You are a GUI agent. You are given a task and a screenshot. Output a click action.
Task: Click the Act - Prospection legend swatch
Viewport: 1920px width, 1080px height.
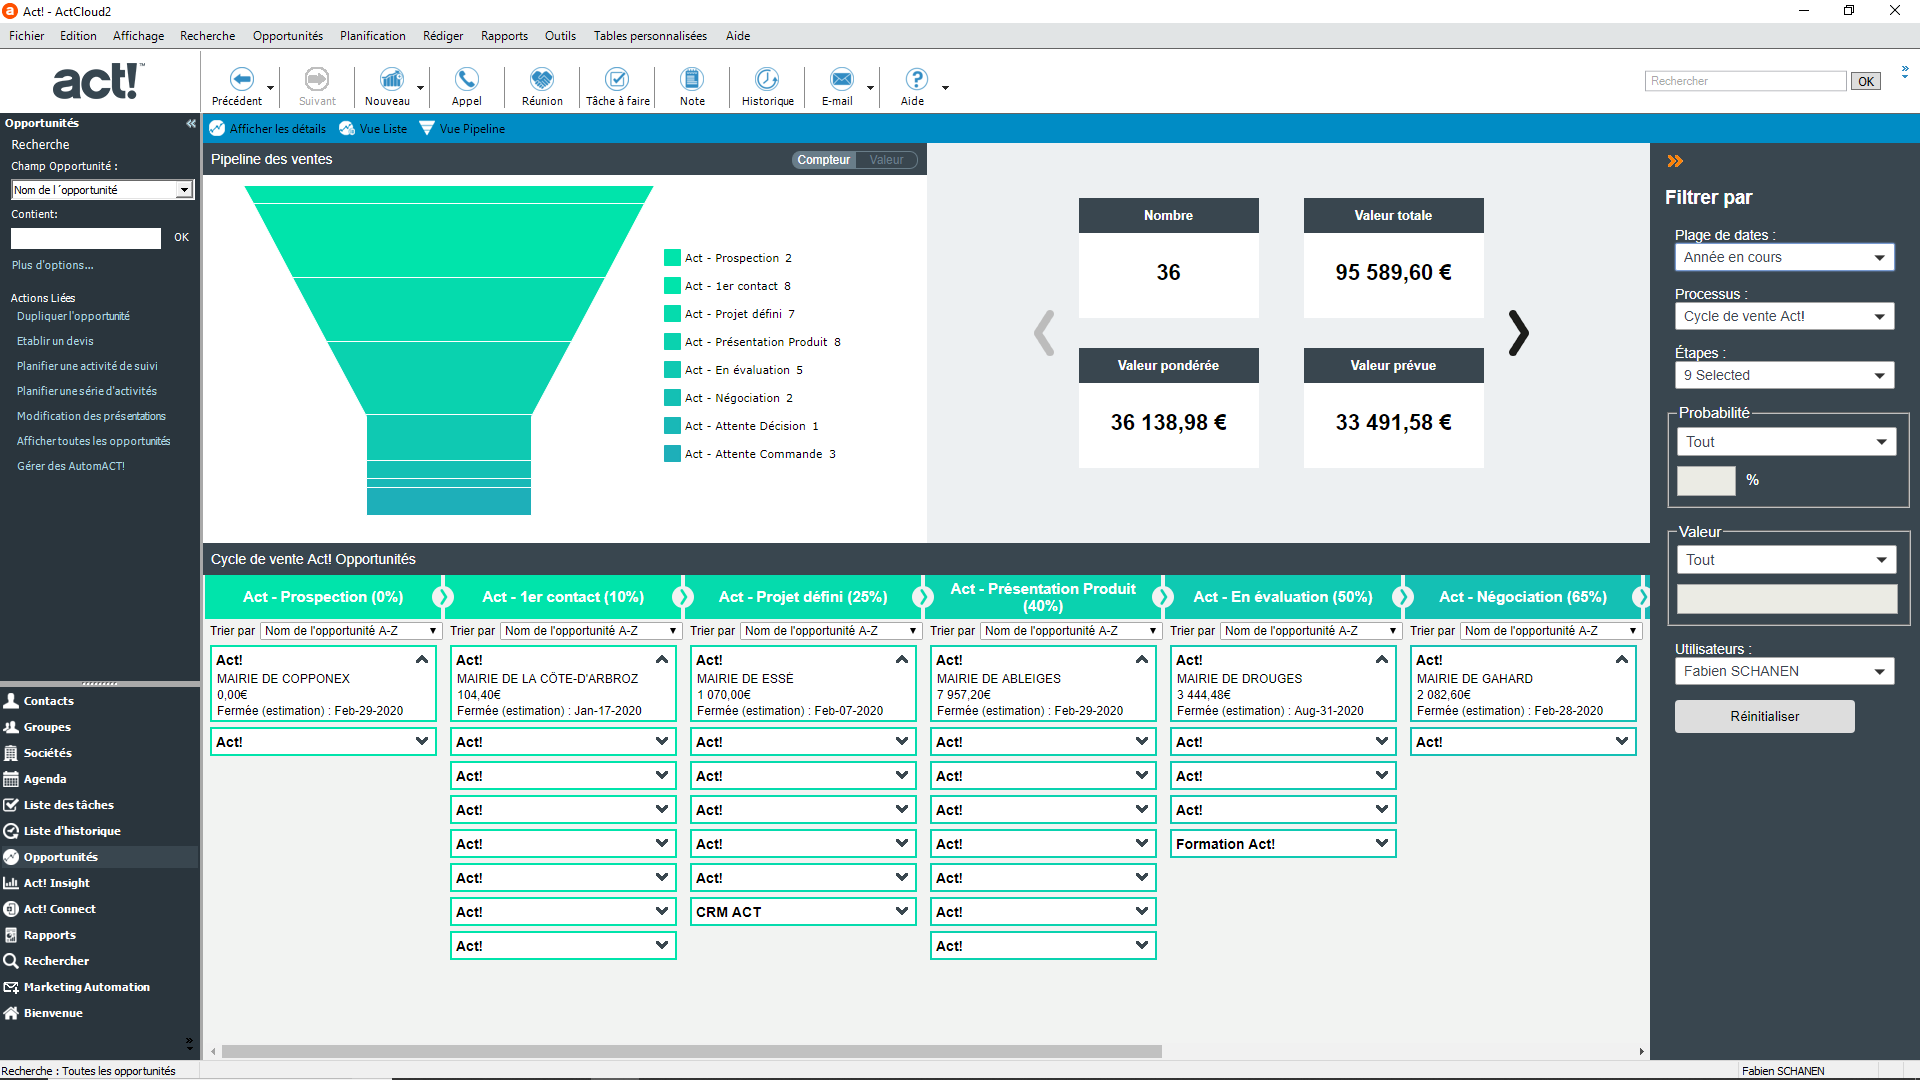coord(672,257)
